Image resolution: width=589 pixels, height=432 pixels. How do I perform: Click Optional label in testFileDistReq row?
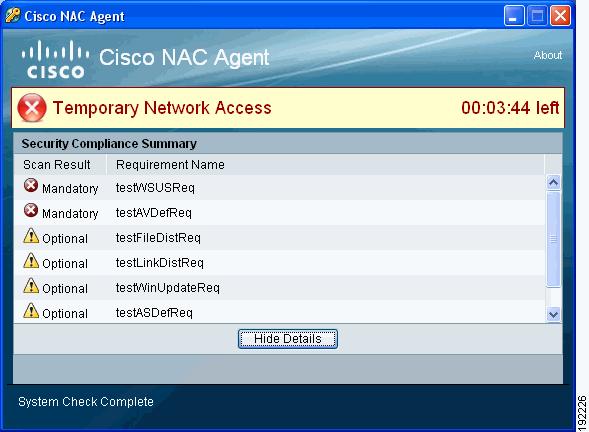pos(65,239)
